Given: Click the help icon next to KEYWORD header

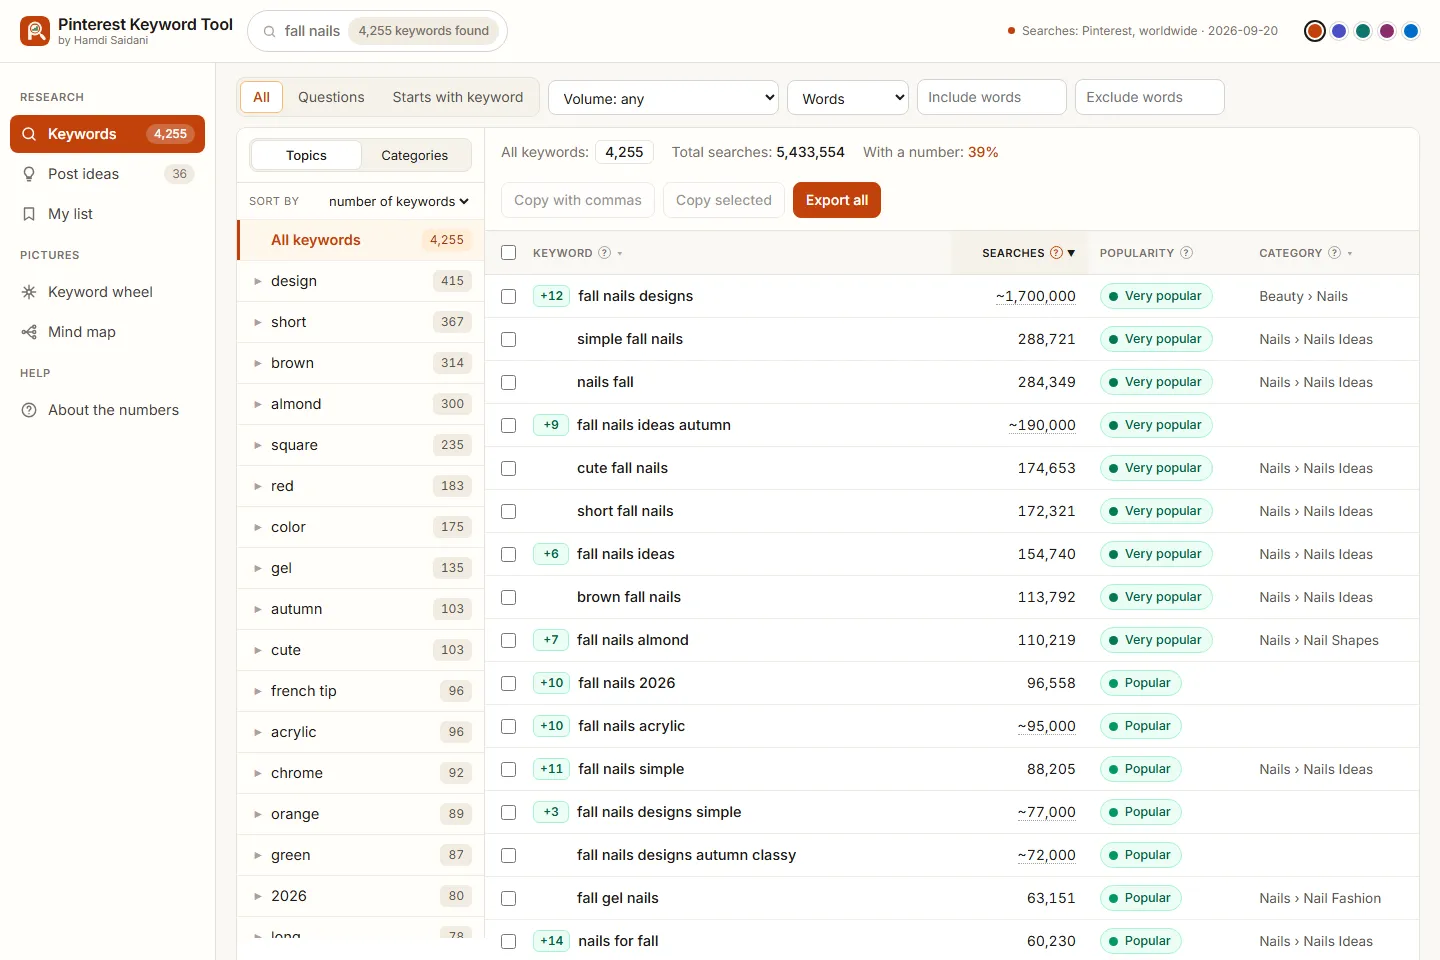Looking at the screenshot, I should (604, 253).
